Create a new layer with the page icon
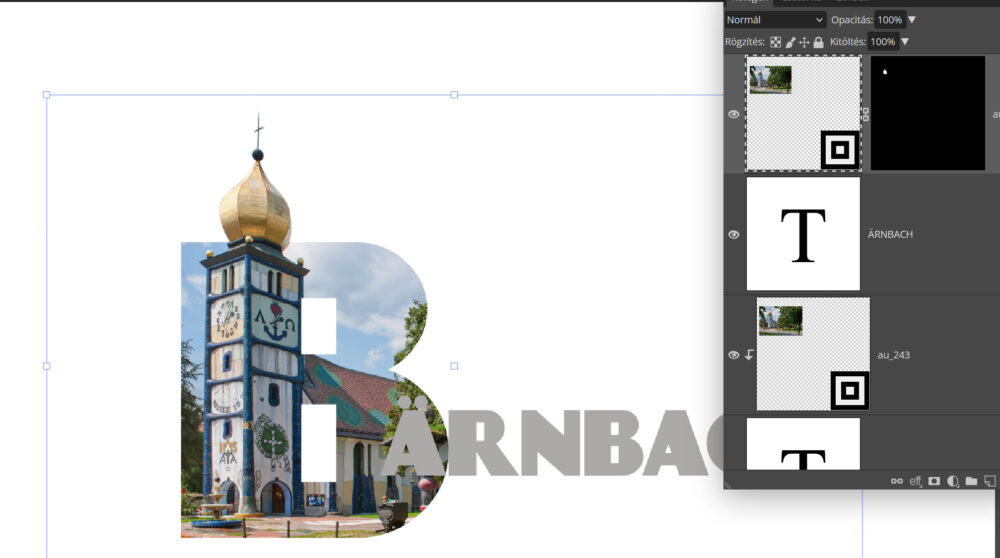Image resolution: width=1000 pixels, height=558 pixels. [990, 481]
